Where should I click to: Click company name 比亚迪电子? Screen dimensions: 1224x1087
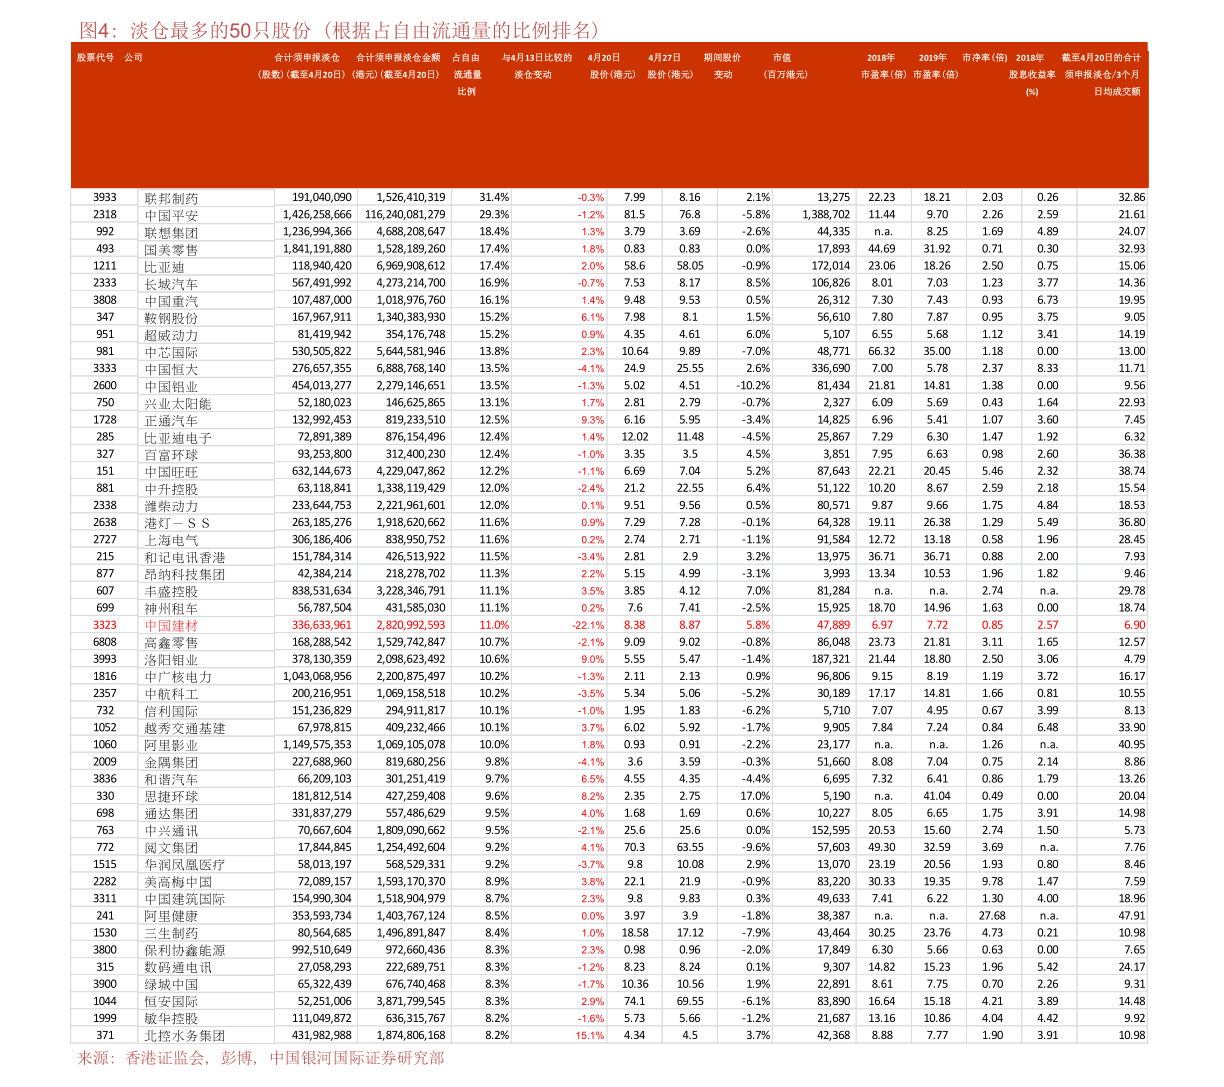pyautogui.click(x=178, y=438)
